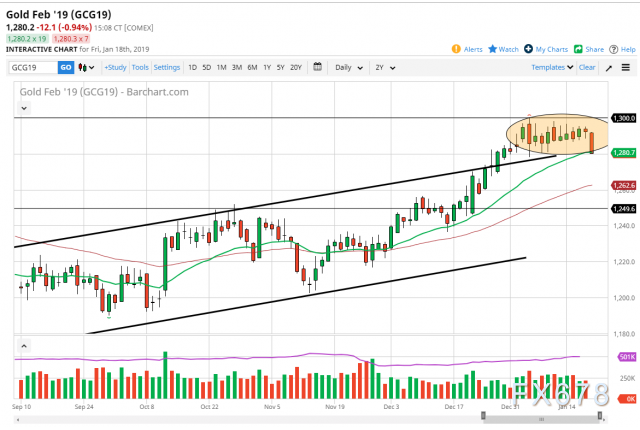Open the hamburger menu icon

[x=628, y=67]
